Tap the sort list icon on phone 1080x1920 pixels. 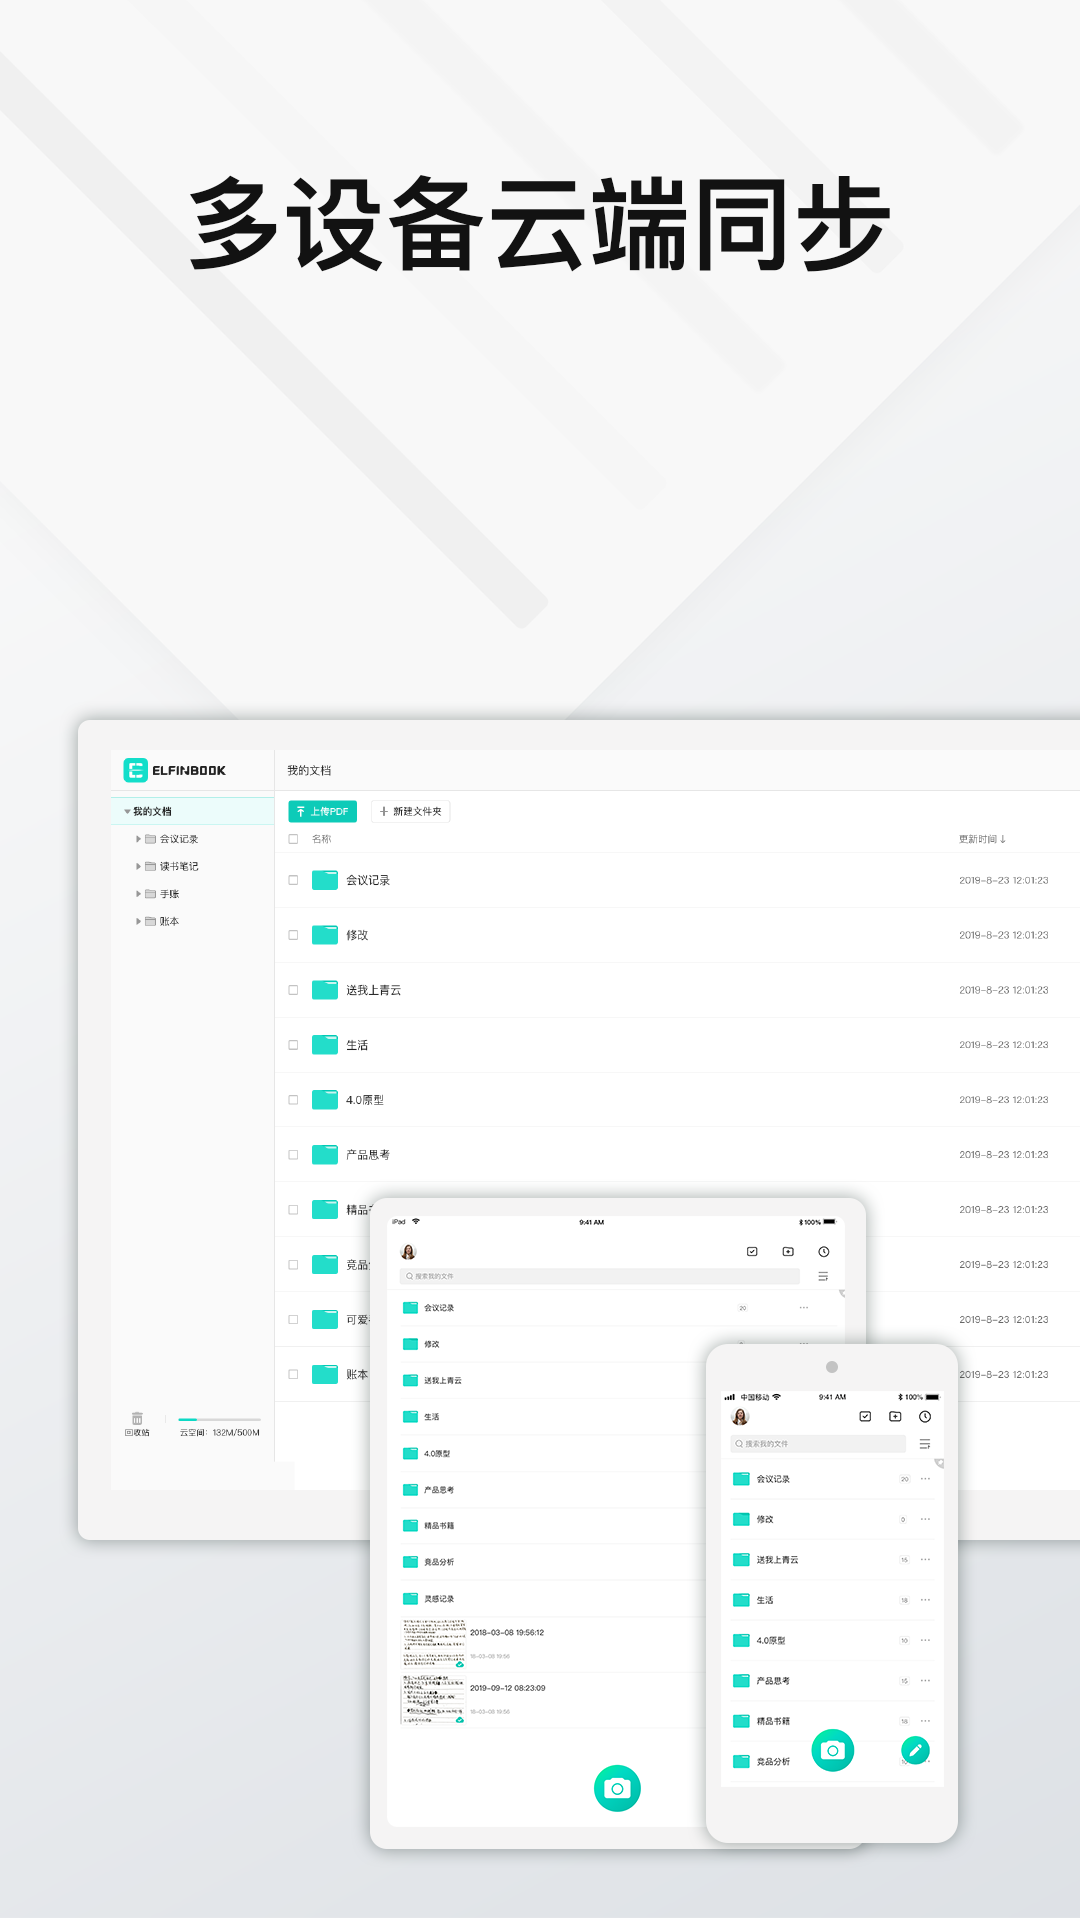(925, 1444)
